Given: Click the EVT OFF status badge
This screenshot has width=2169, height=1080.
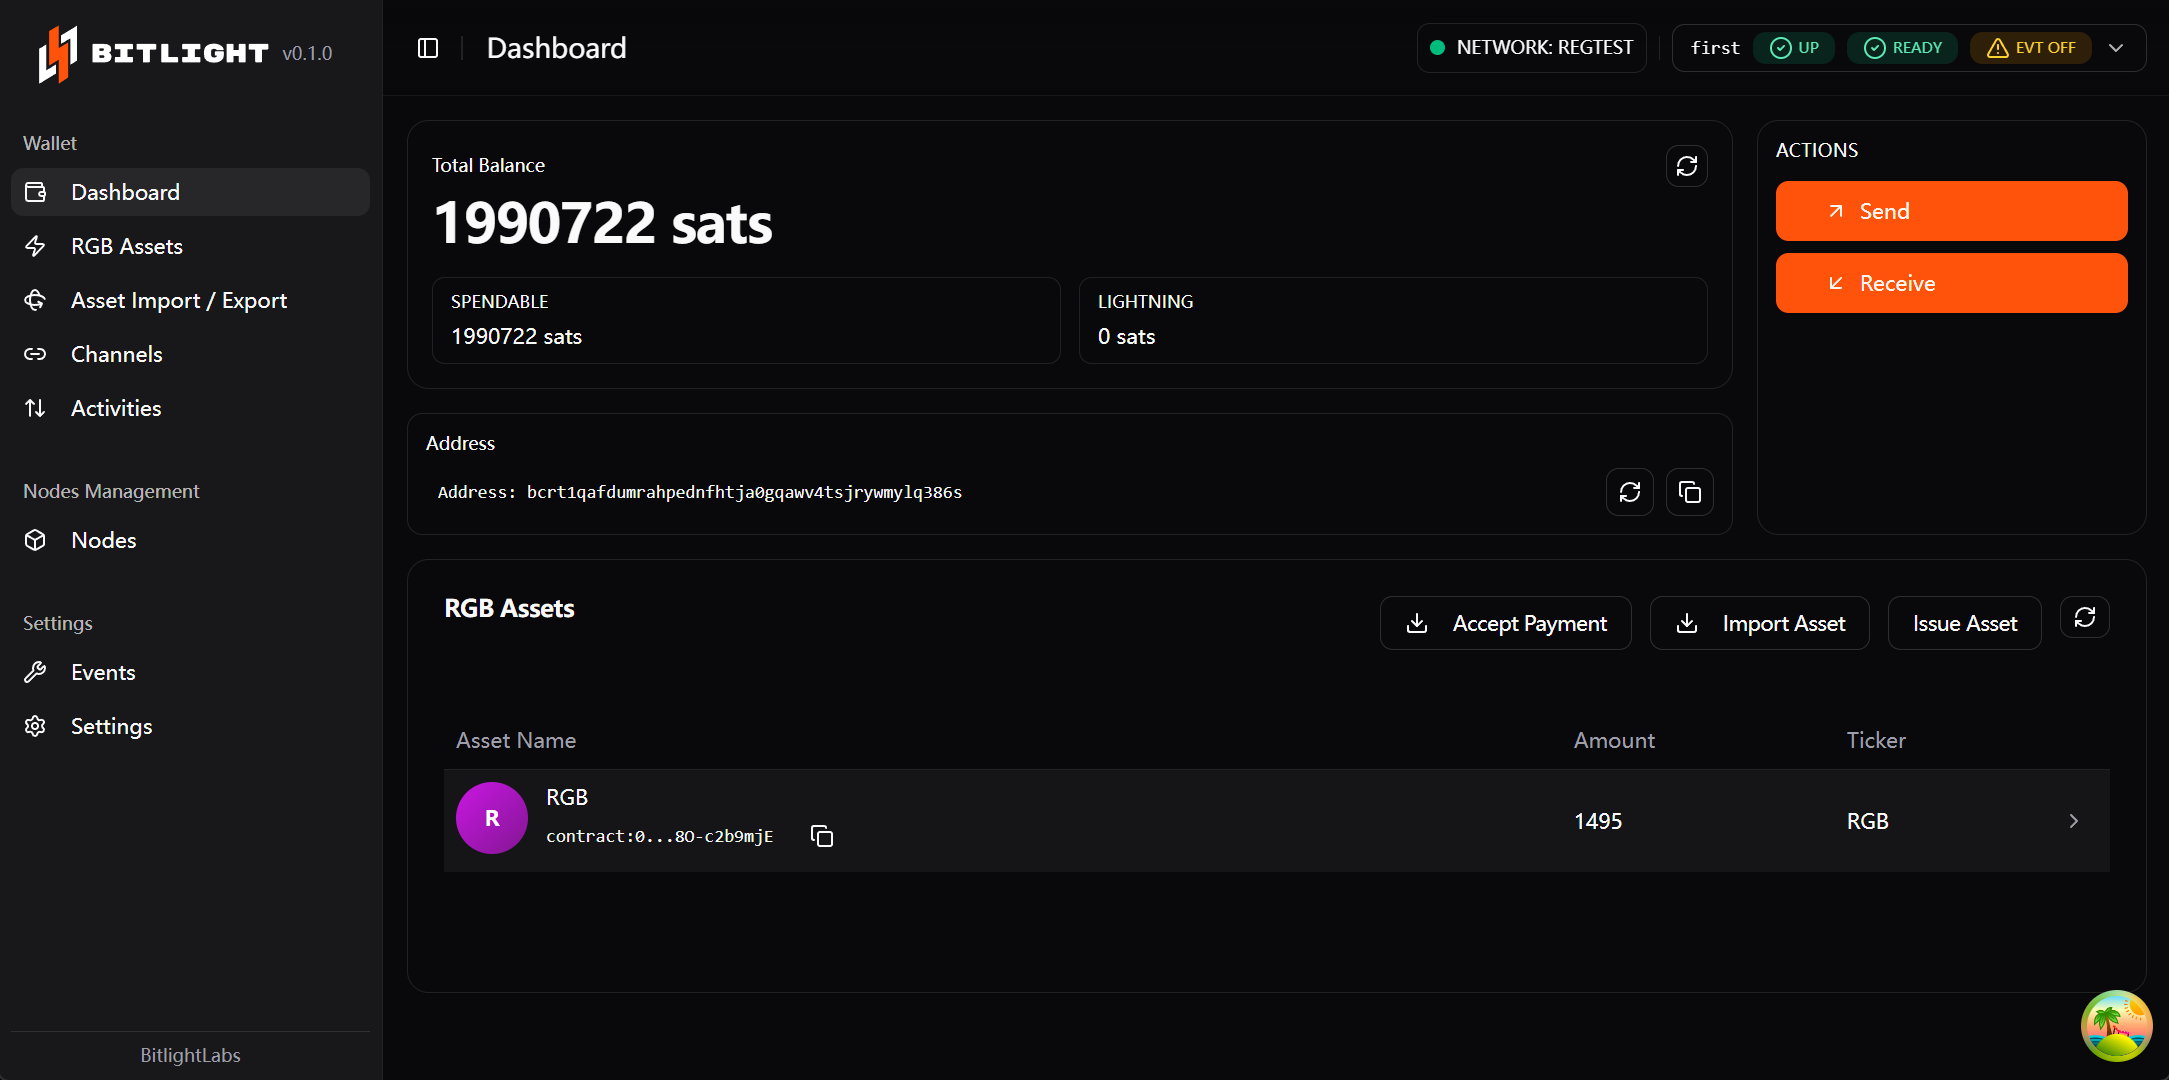Looking at the screenshot, I should coord(2031,48).
